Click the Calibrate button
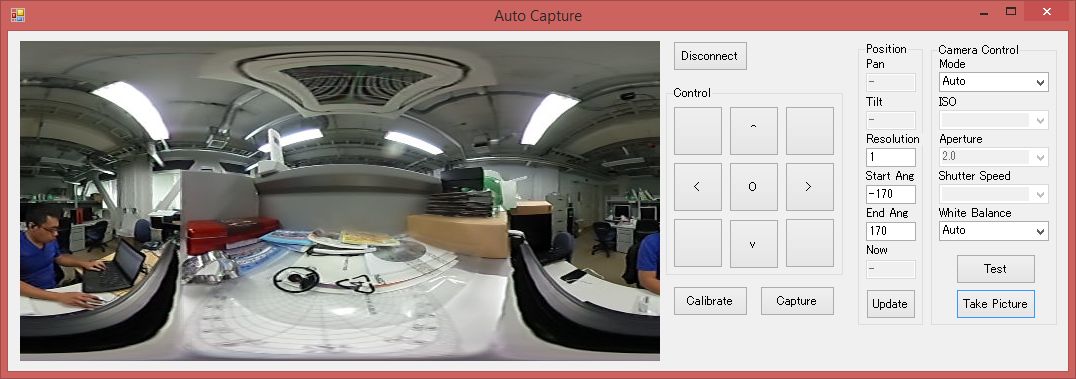 710,301
